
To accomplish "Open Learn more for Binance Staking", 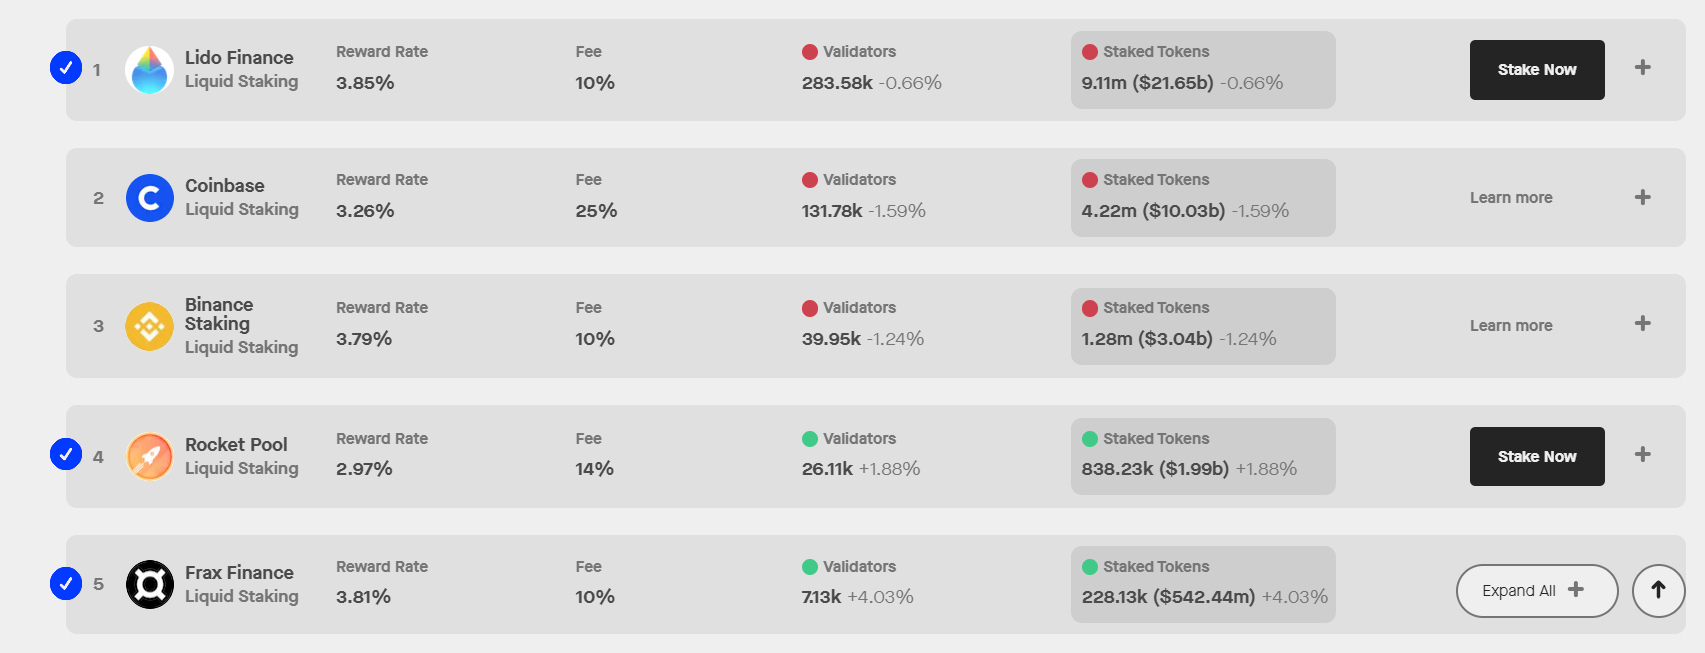I will click(1510, 326).
